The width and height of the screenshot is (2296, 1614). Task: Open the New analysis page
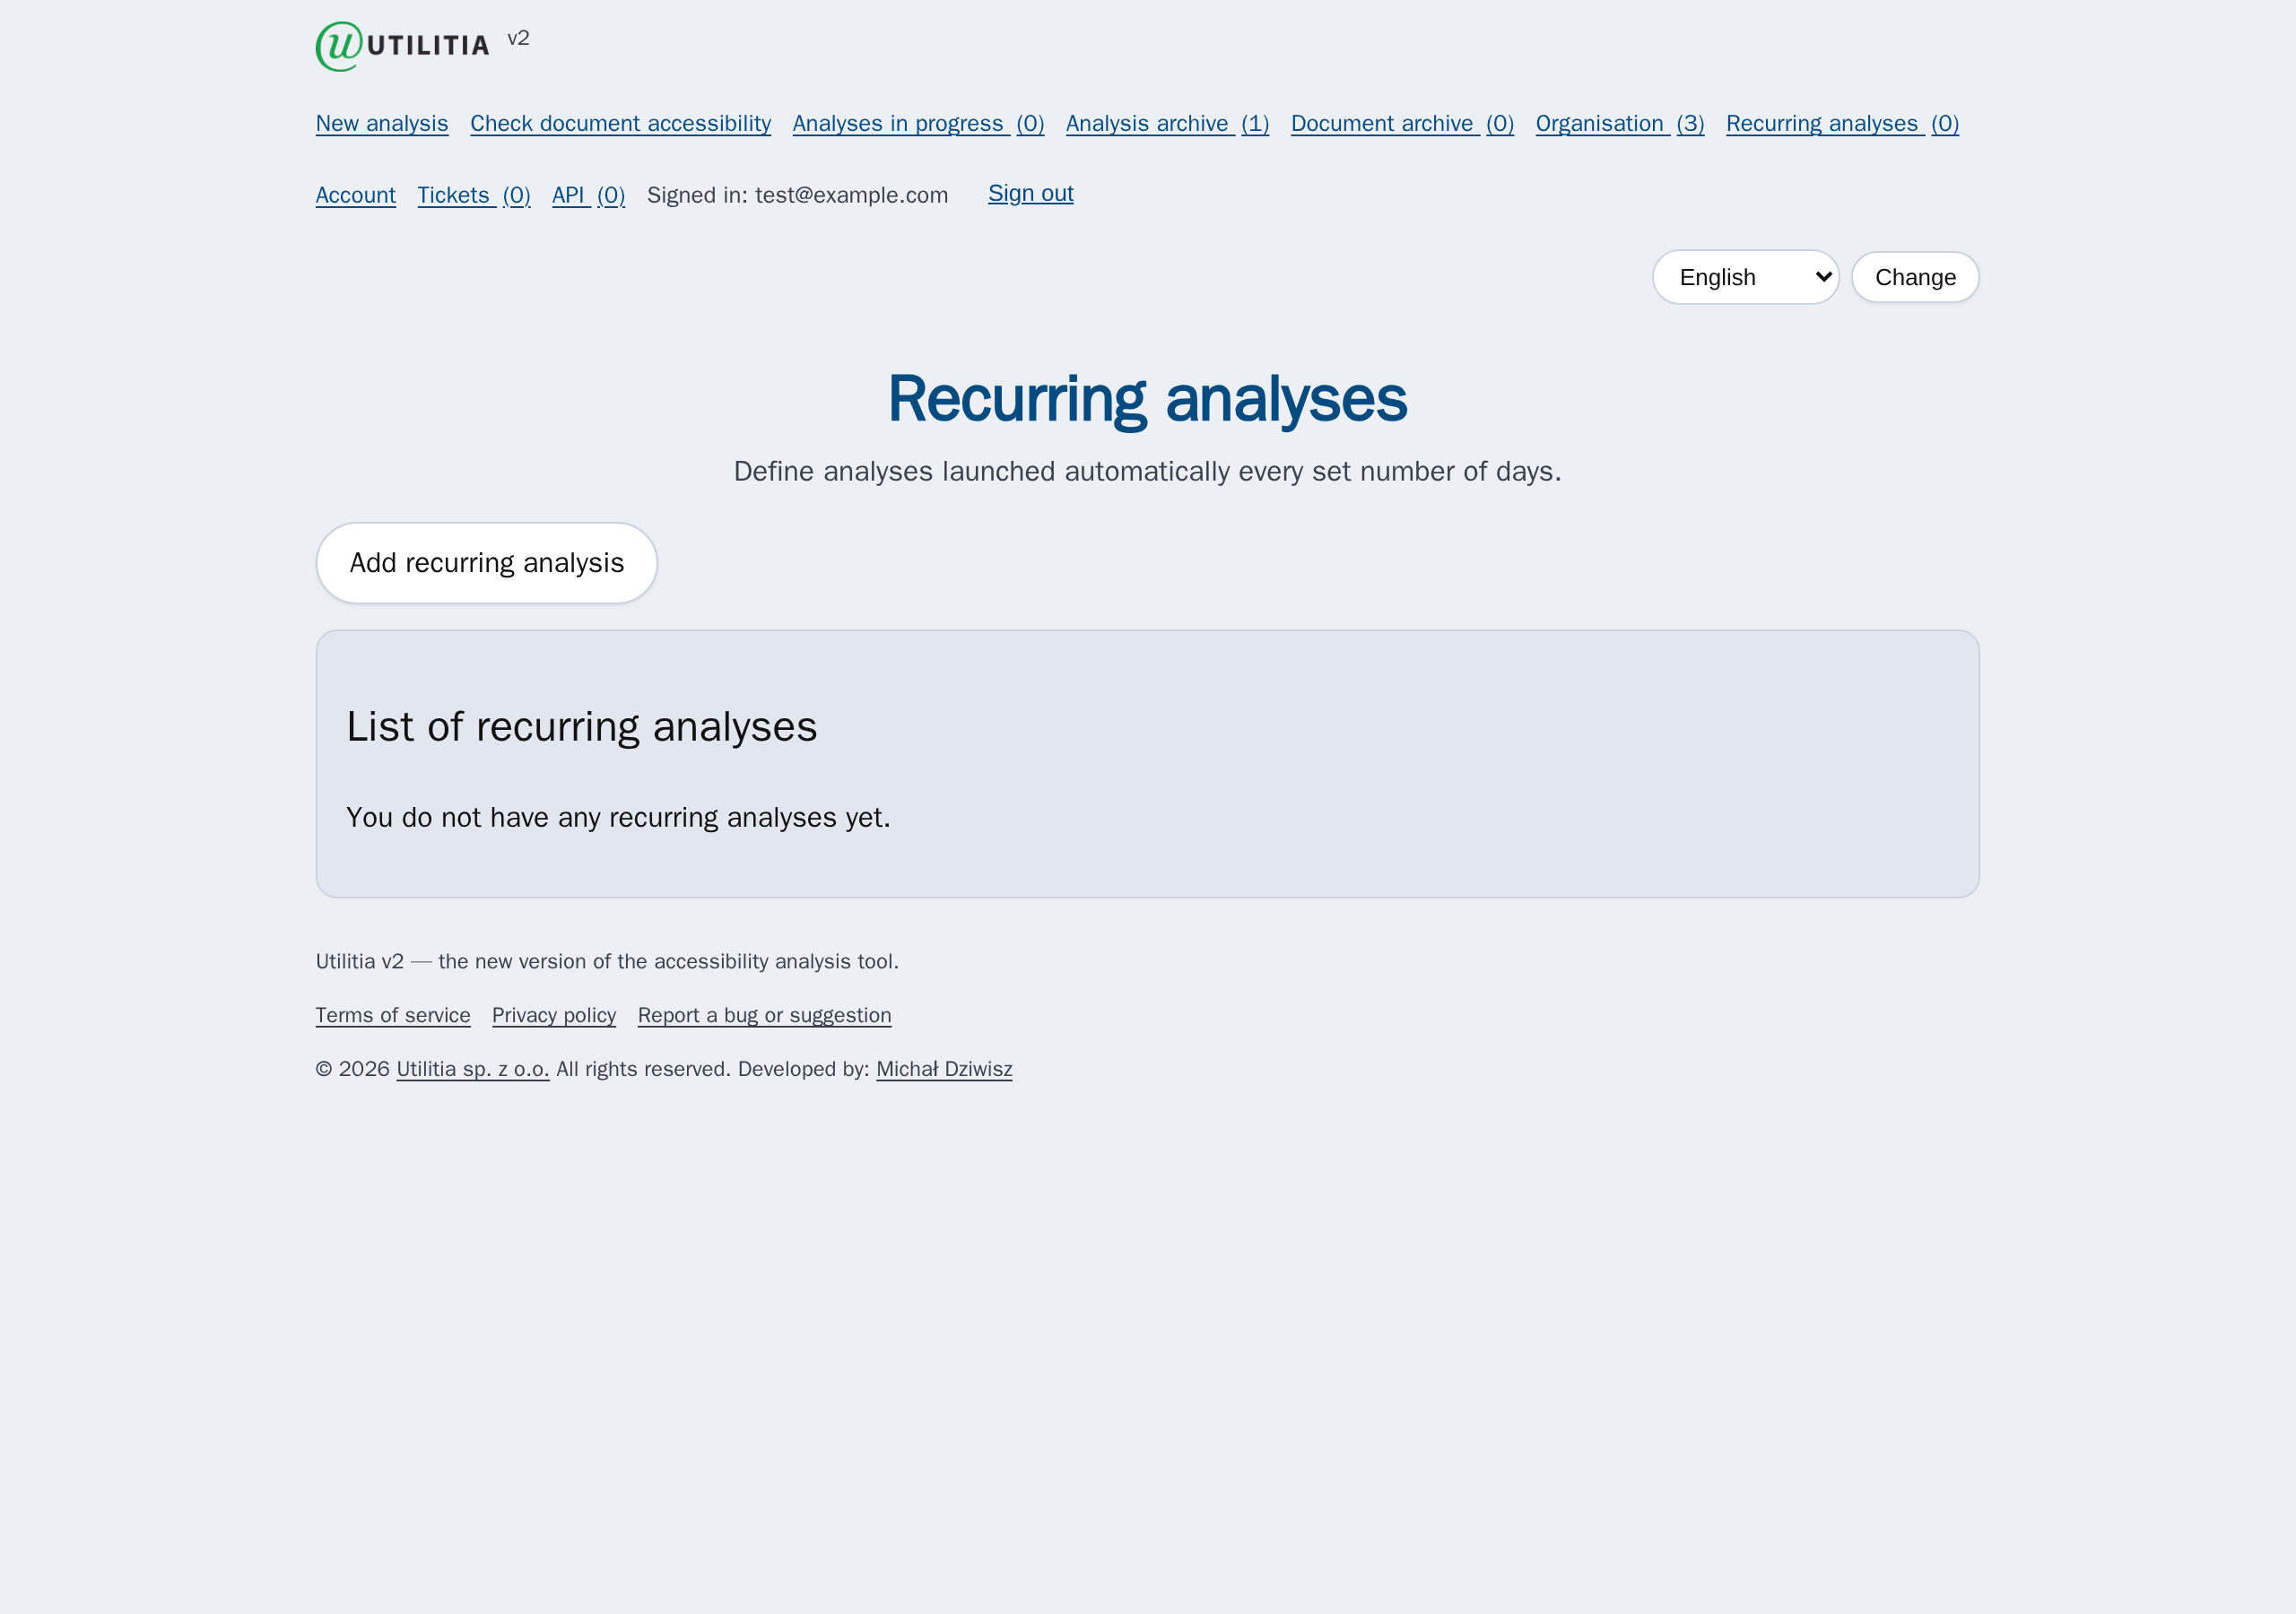(x=382, y=123)
